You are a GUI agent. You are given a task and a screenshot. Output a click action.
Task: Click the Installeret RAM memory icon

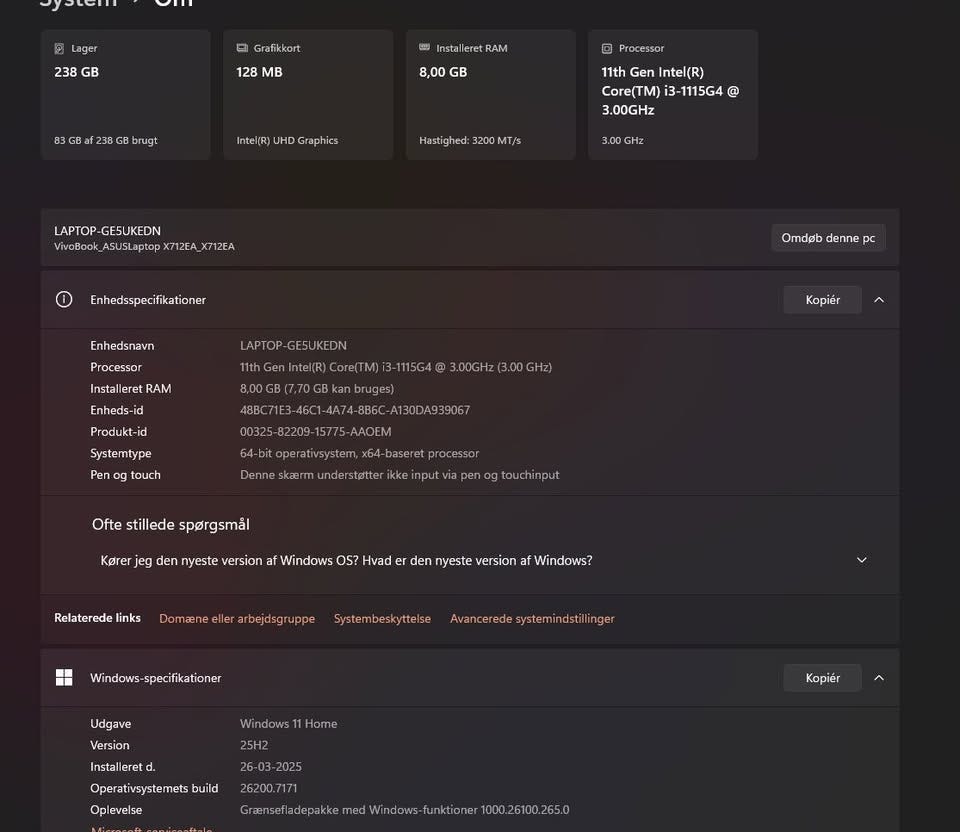[425, 48]
